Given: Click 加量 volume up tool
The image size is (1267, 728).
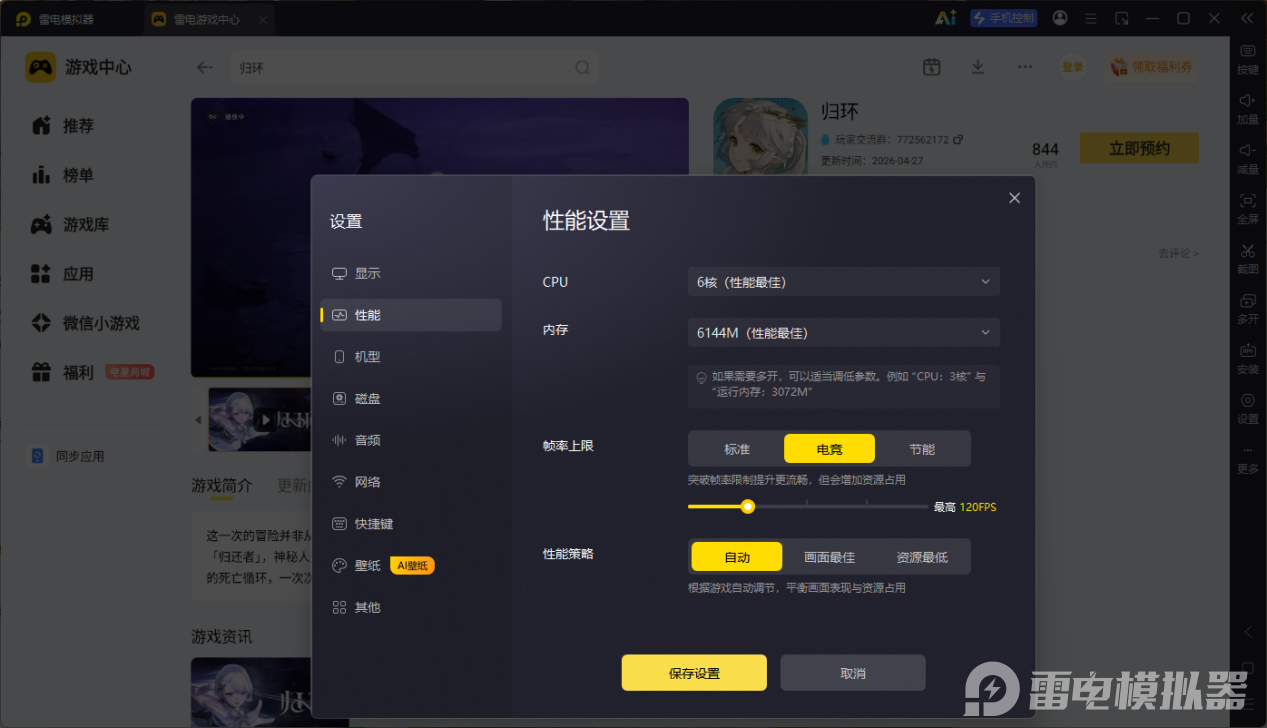Looking at the screenshot, I should 1247,109.
